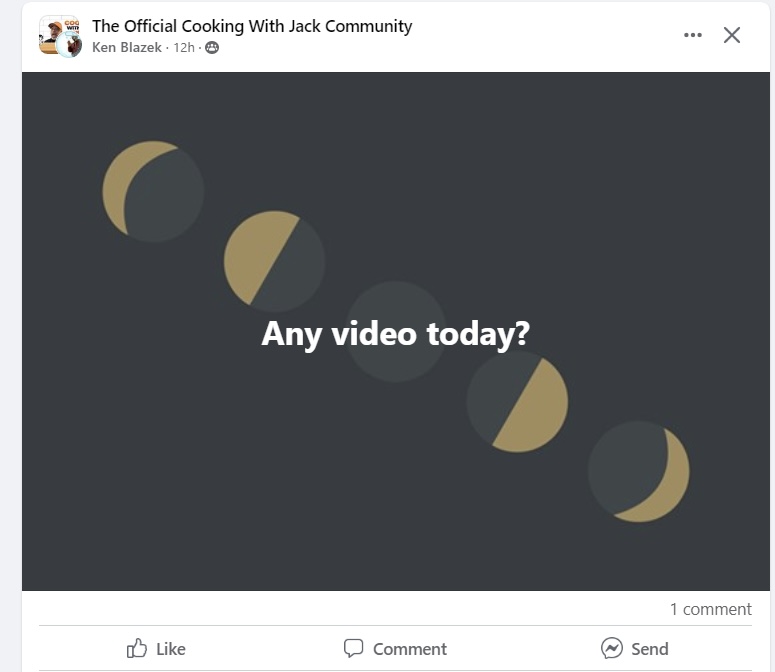
Task: Click the lower half-moon graphic
Action: pyautogui.click(x=517, y=402)
